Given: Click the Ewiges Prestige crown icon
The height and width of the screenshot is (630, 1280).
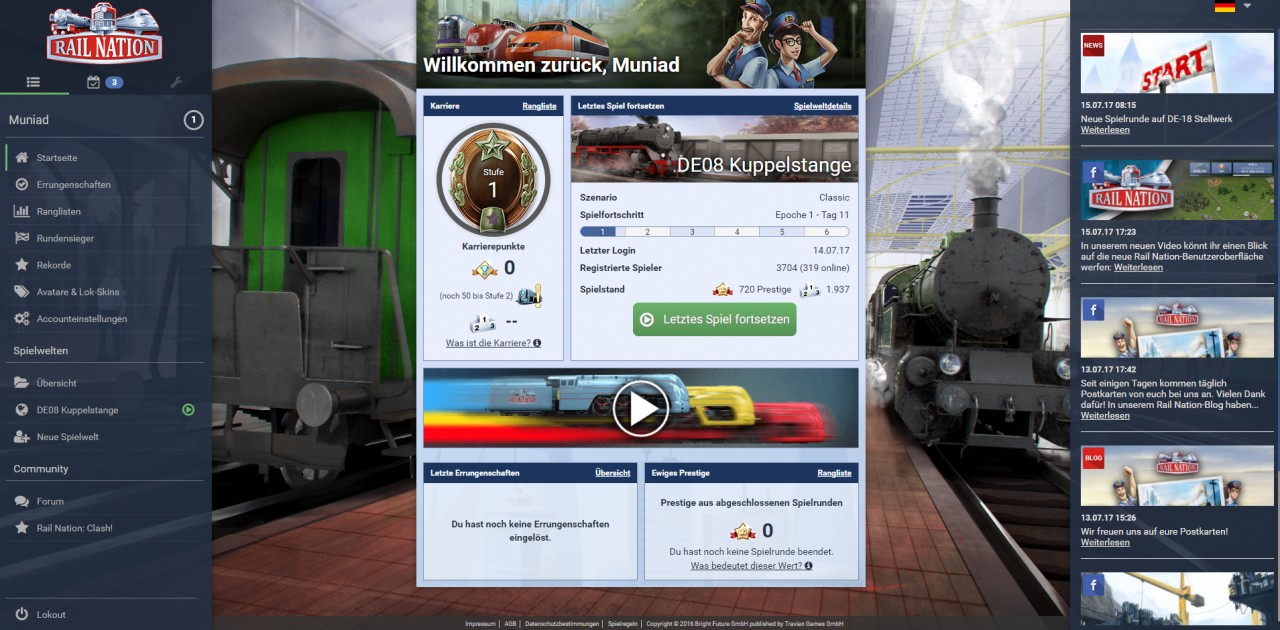Looking at the screenshot, I should click(x=743, y=531).
